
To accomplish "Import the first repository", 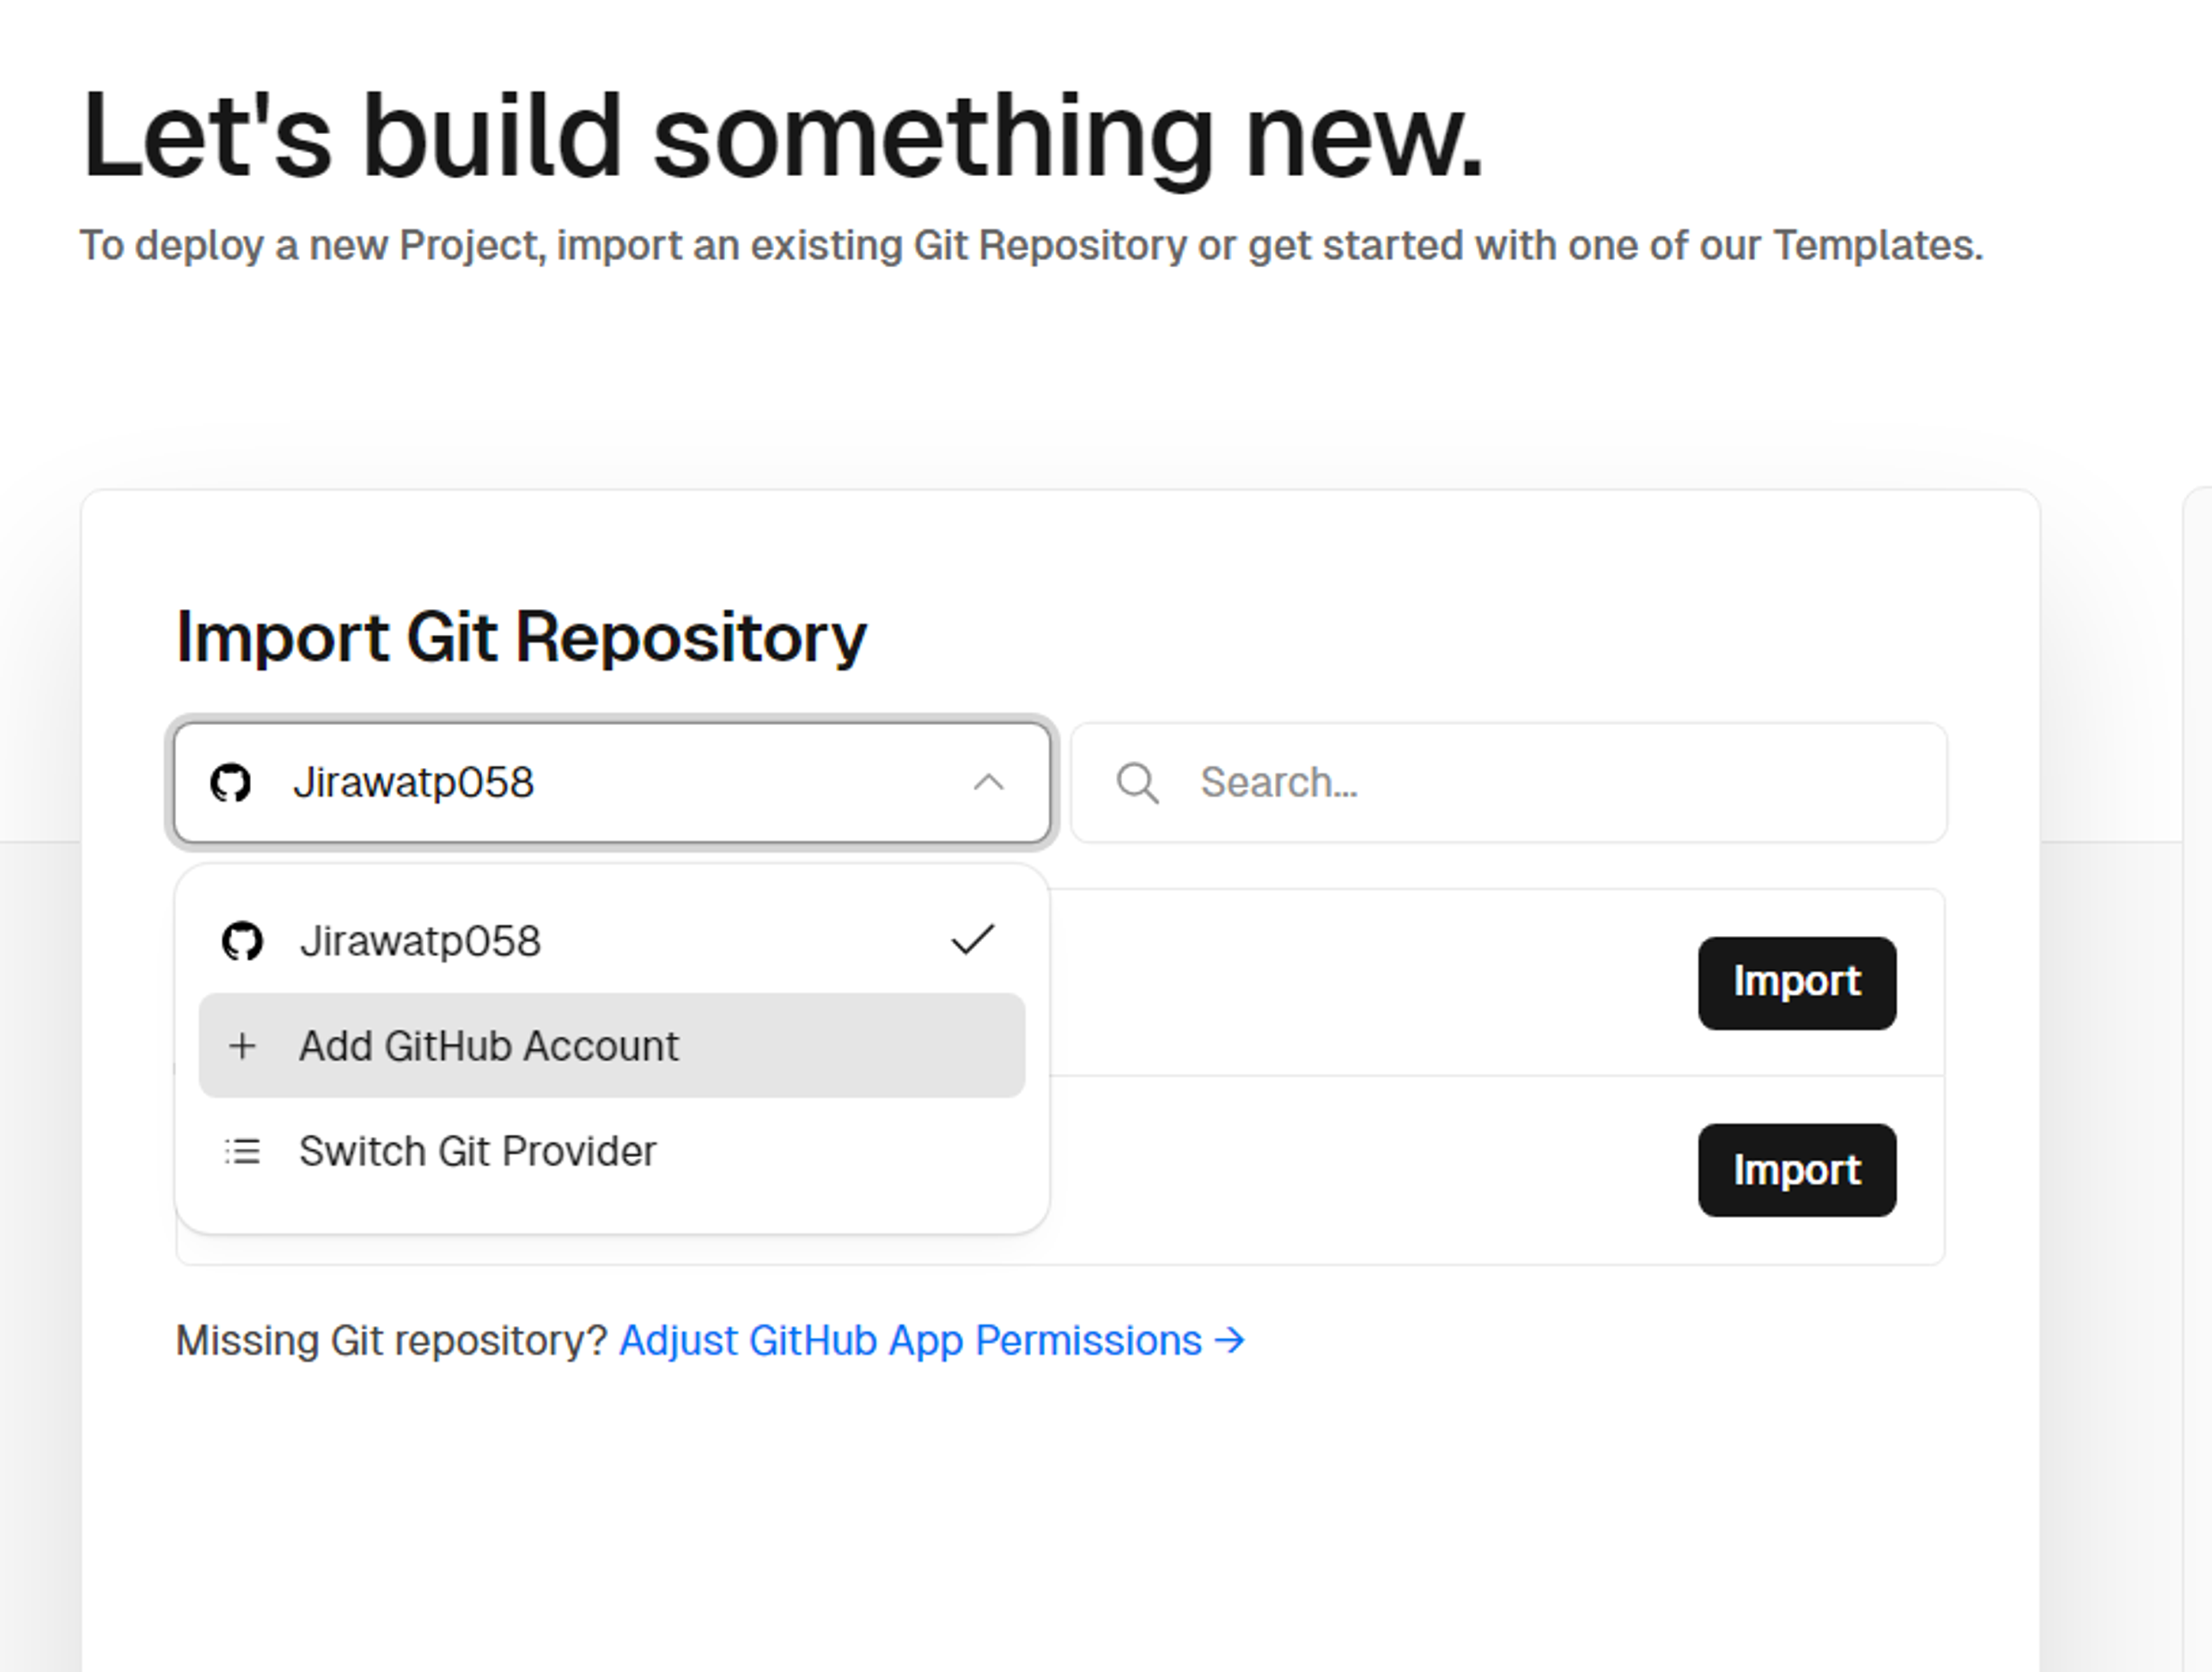I will click(1797, 983).
